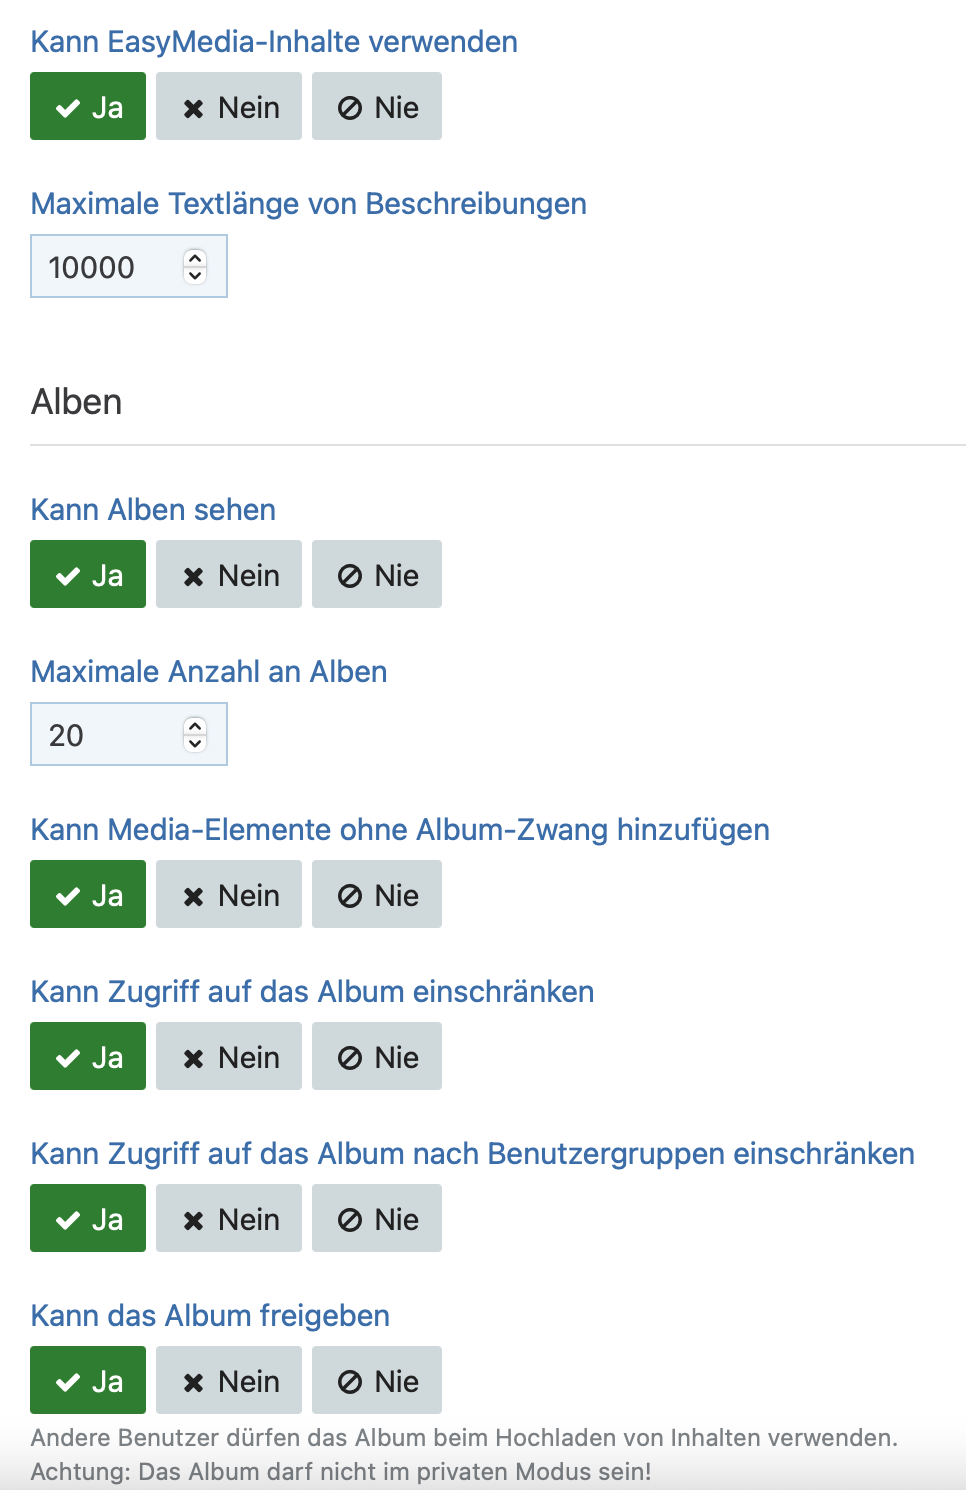Set 'Kann Zugriff auf das Album einschränken' to Nein
This screenshot has height=1490, width=966.
(229, 1056)
